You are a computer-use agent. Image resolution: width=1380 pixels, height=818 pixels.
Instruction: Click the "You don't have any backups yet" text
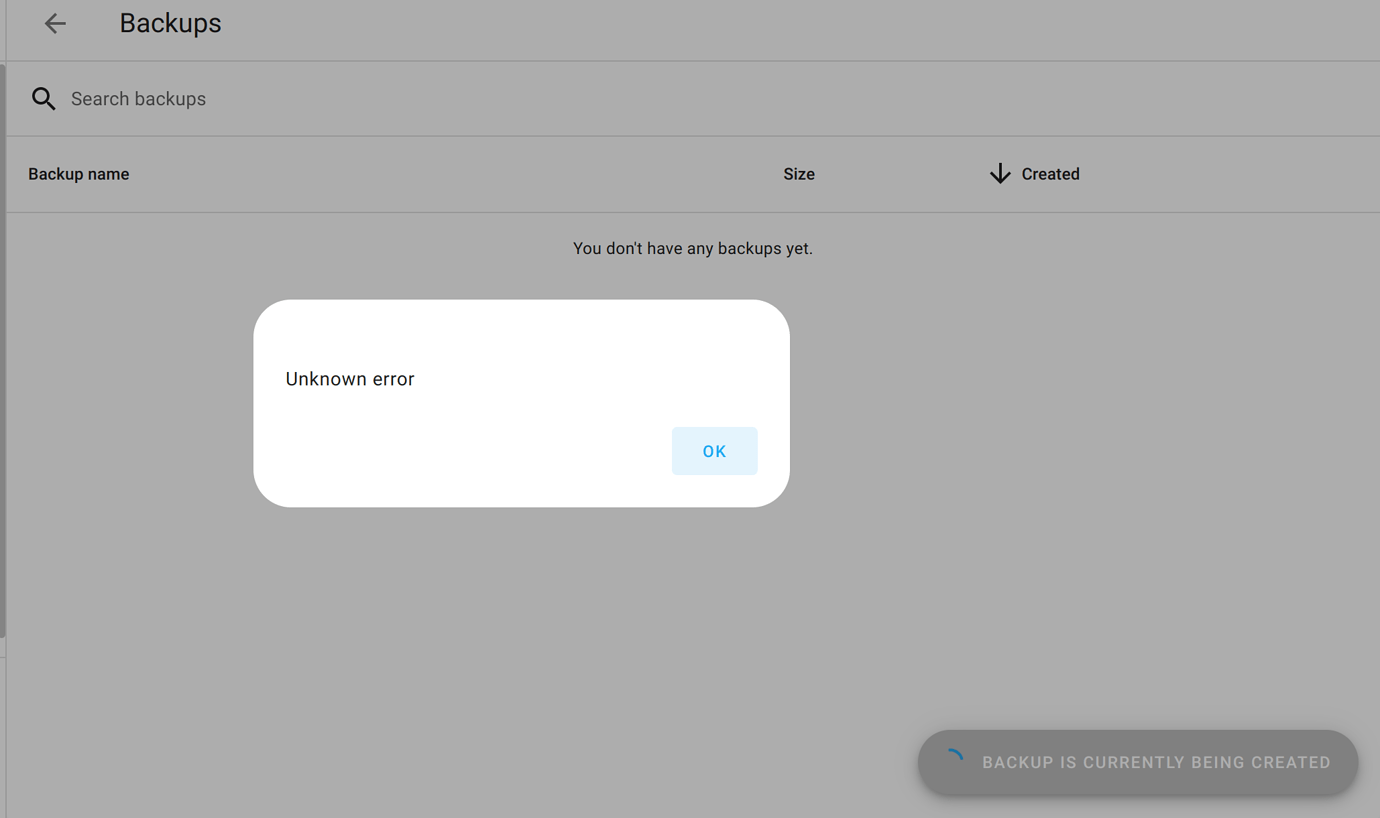693,248
